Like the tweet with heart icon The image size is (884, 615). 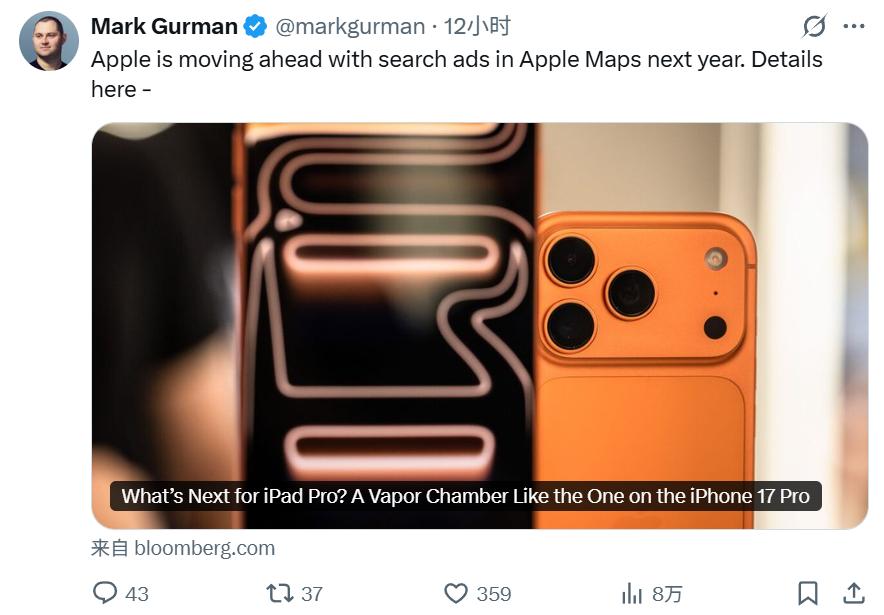coord(456,593)
